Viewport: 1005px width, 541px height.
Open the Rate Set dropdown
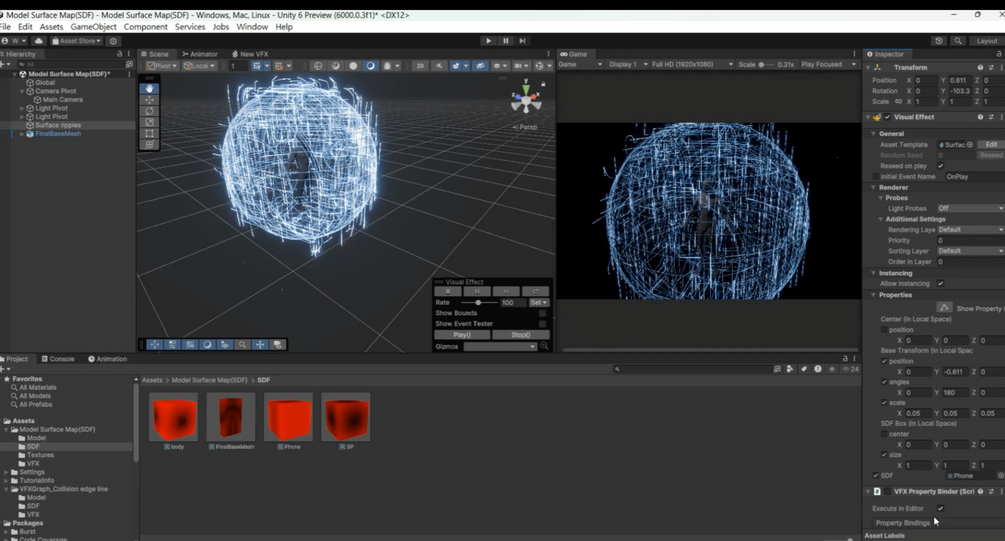[538, 303]
